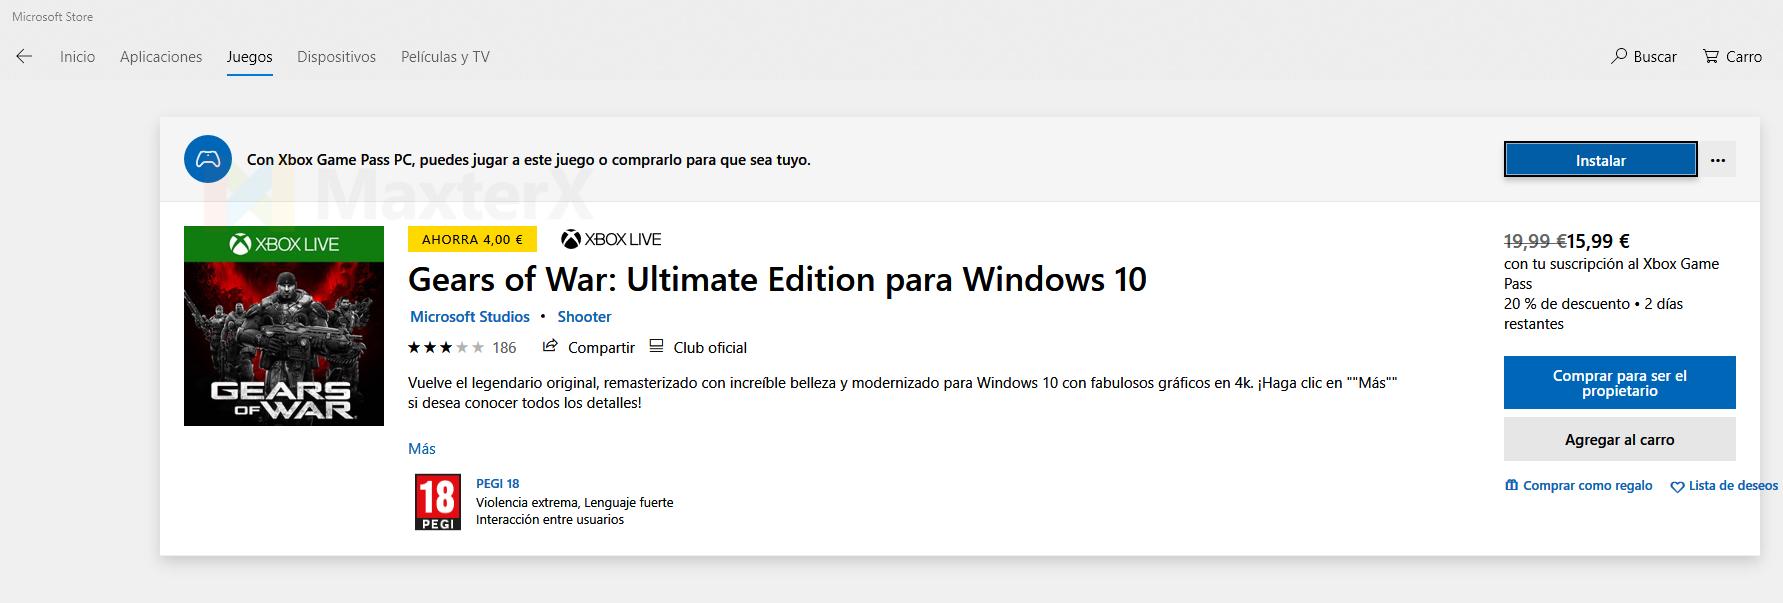
Task: Open the Dispositivos tab
Action: 336,57
